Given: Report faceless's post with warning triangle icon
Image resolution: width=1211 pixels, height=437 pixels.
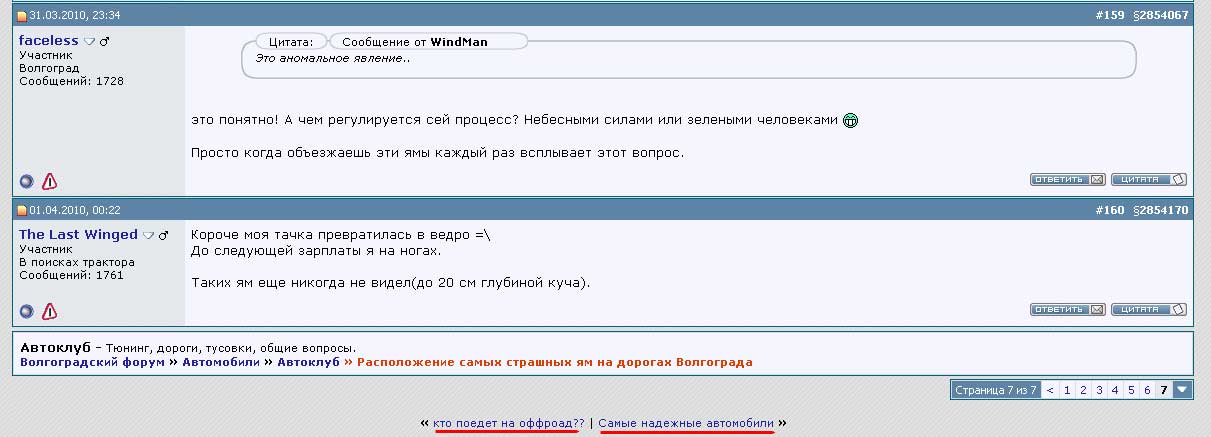Looking at the screenshot, I should pos(49,182).
